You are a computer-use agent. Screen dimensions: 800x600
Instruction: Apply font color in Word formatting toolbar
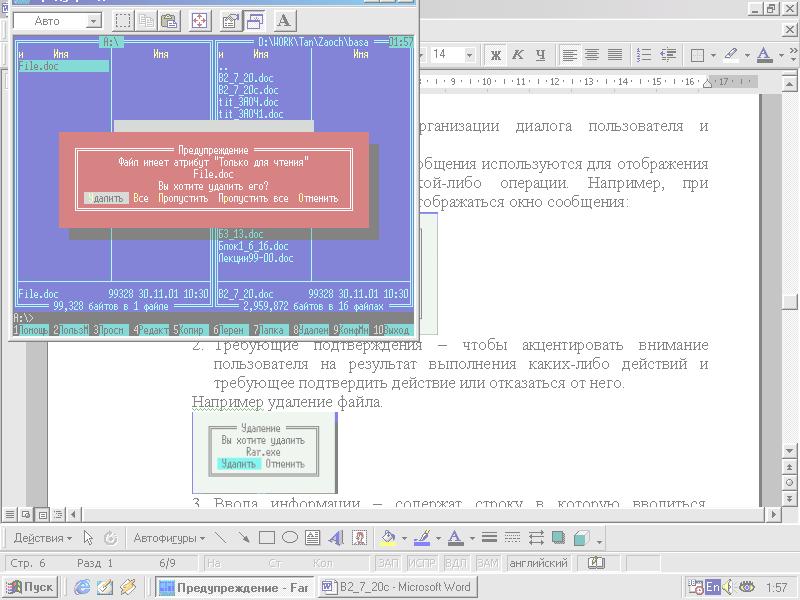764,55
